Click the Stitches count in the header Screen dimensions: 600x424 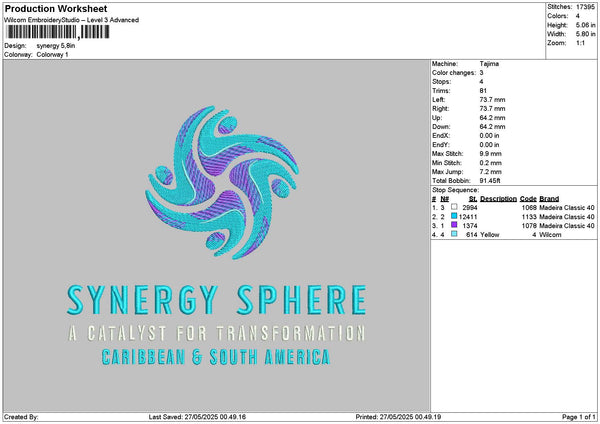click(584, 7)
